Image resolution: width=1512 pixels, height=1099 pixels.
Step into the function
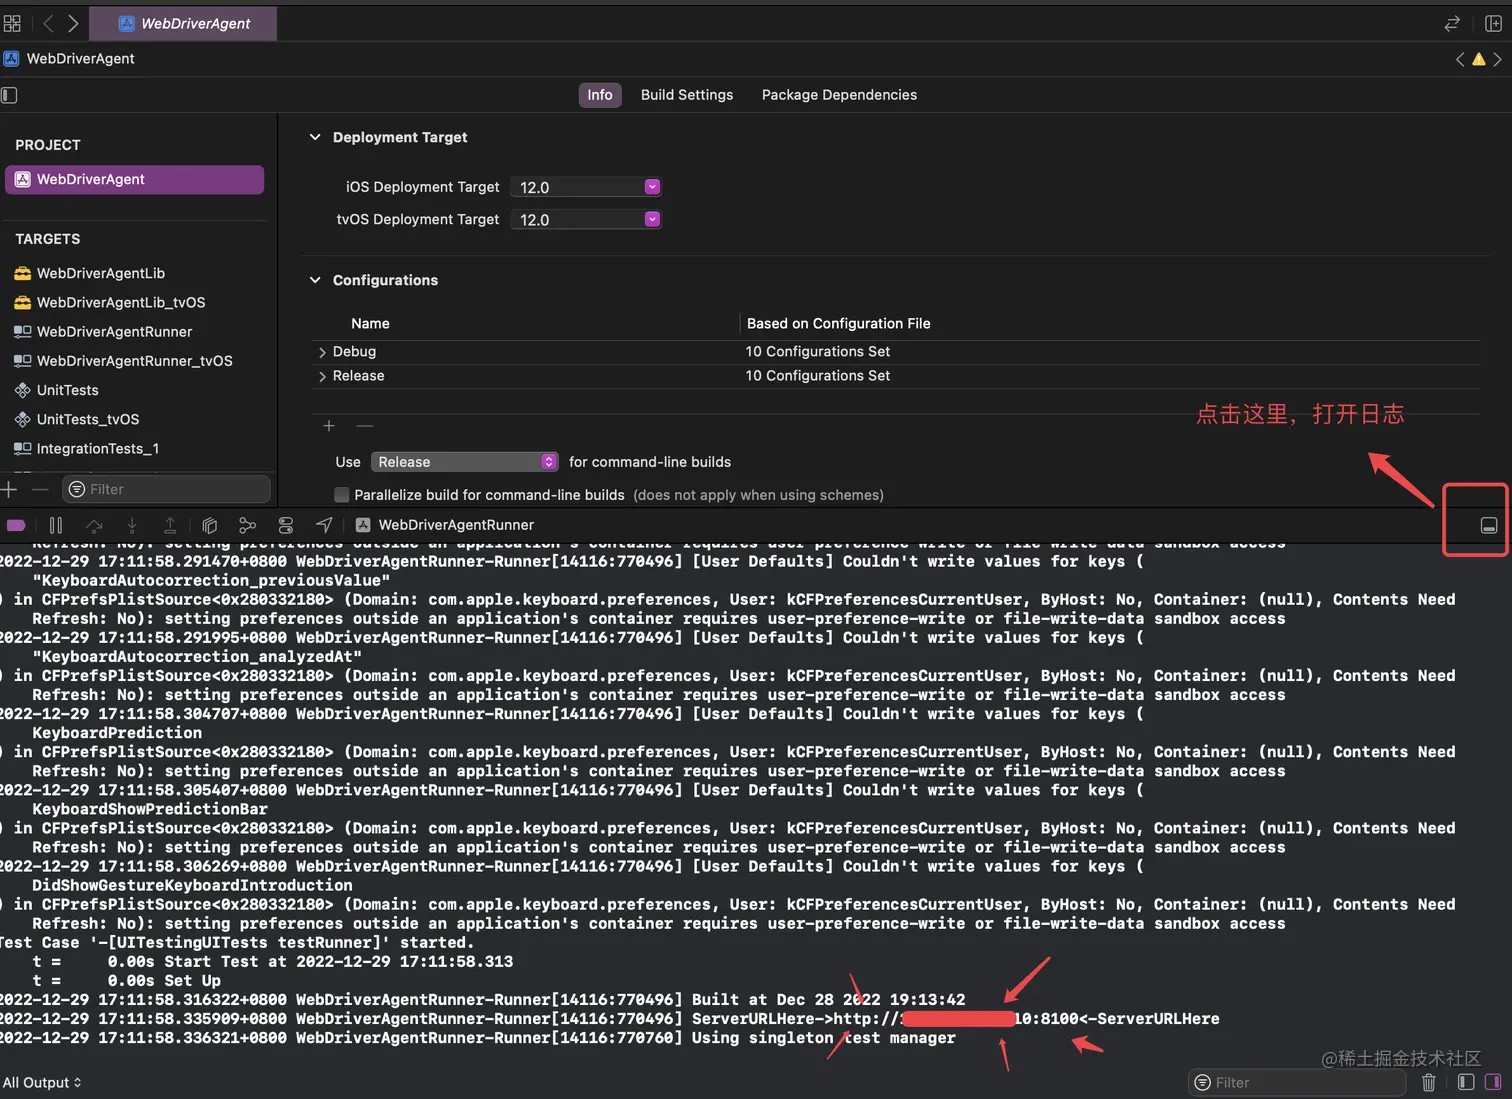point(132,525)
